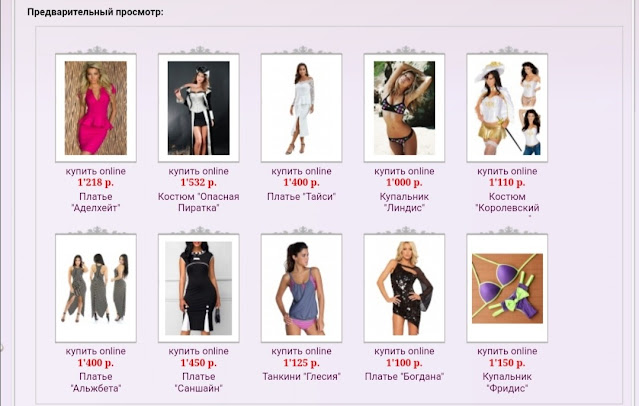Select the Платье "Богдана" title link

pyautogui.click(x=404, y=376)
